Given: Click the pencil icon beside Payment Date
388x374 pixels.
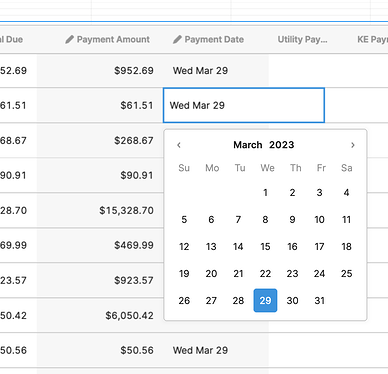Looking at the screenshot, I should (x=177, y=40).
